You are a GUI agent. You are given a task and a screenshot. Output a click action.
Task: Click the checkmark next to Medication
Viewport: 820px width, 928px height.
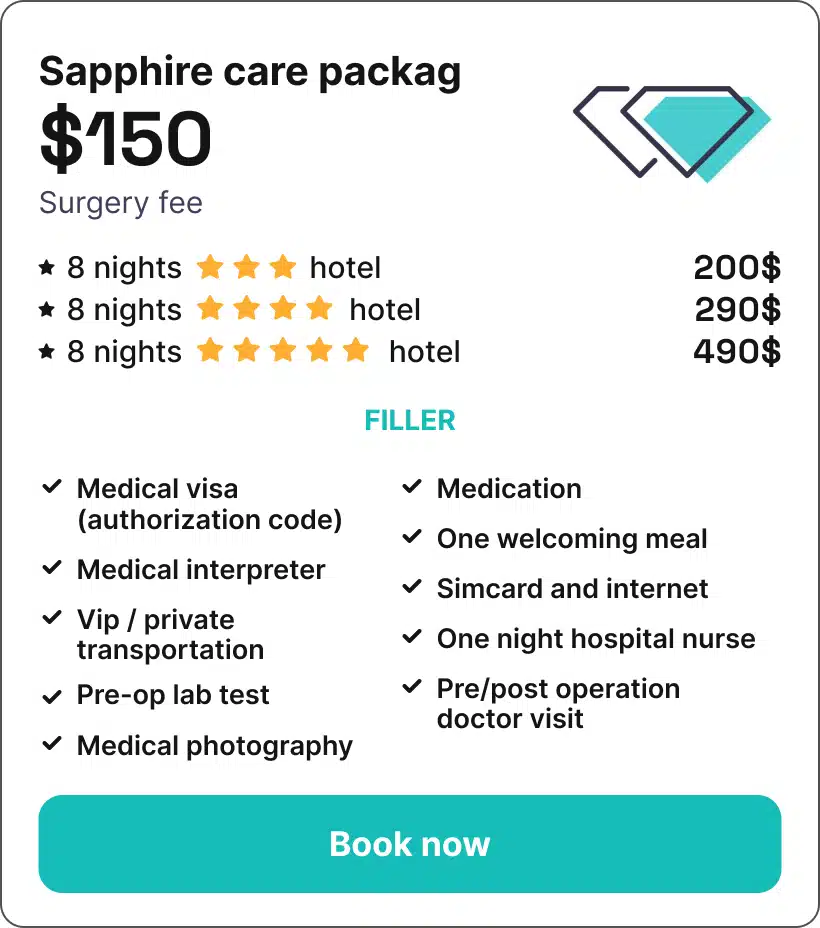pos(412,487)
